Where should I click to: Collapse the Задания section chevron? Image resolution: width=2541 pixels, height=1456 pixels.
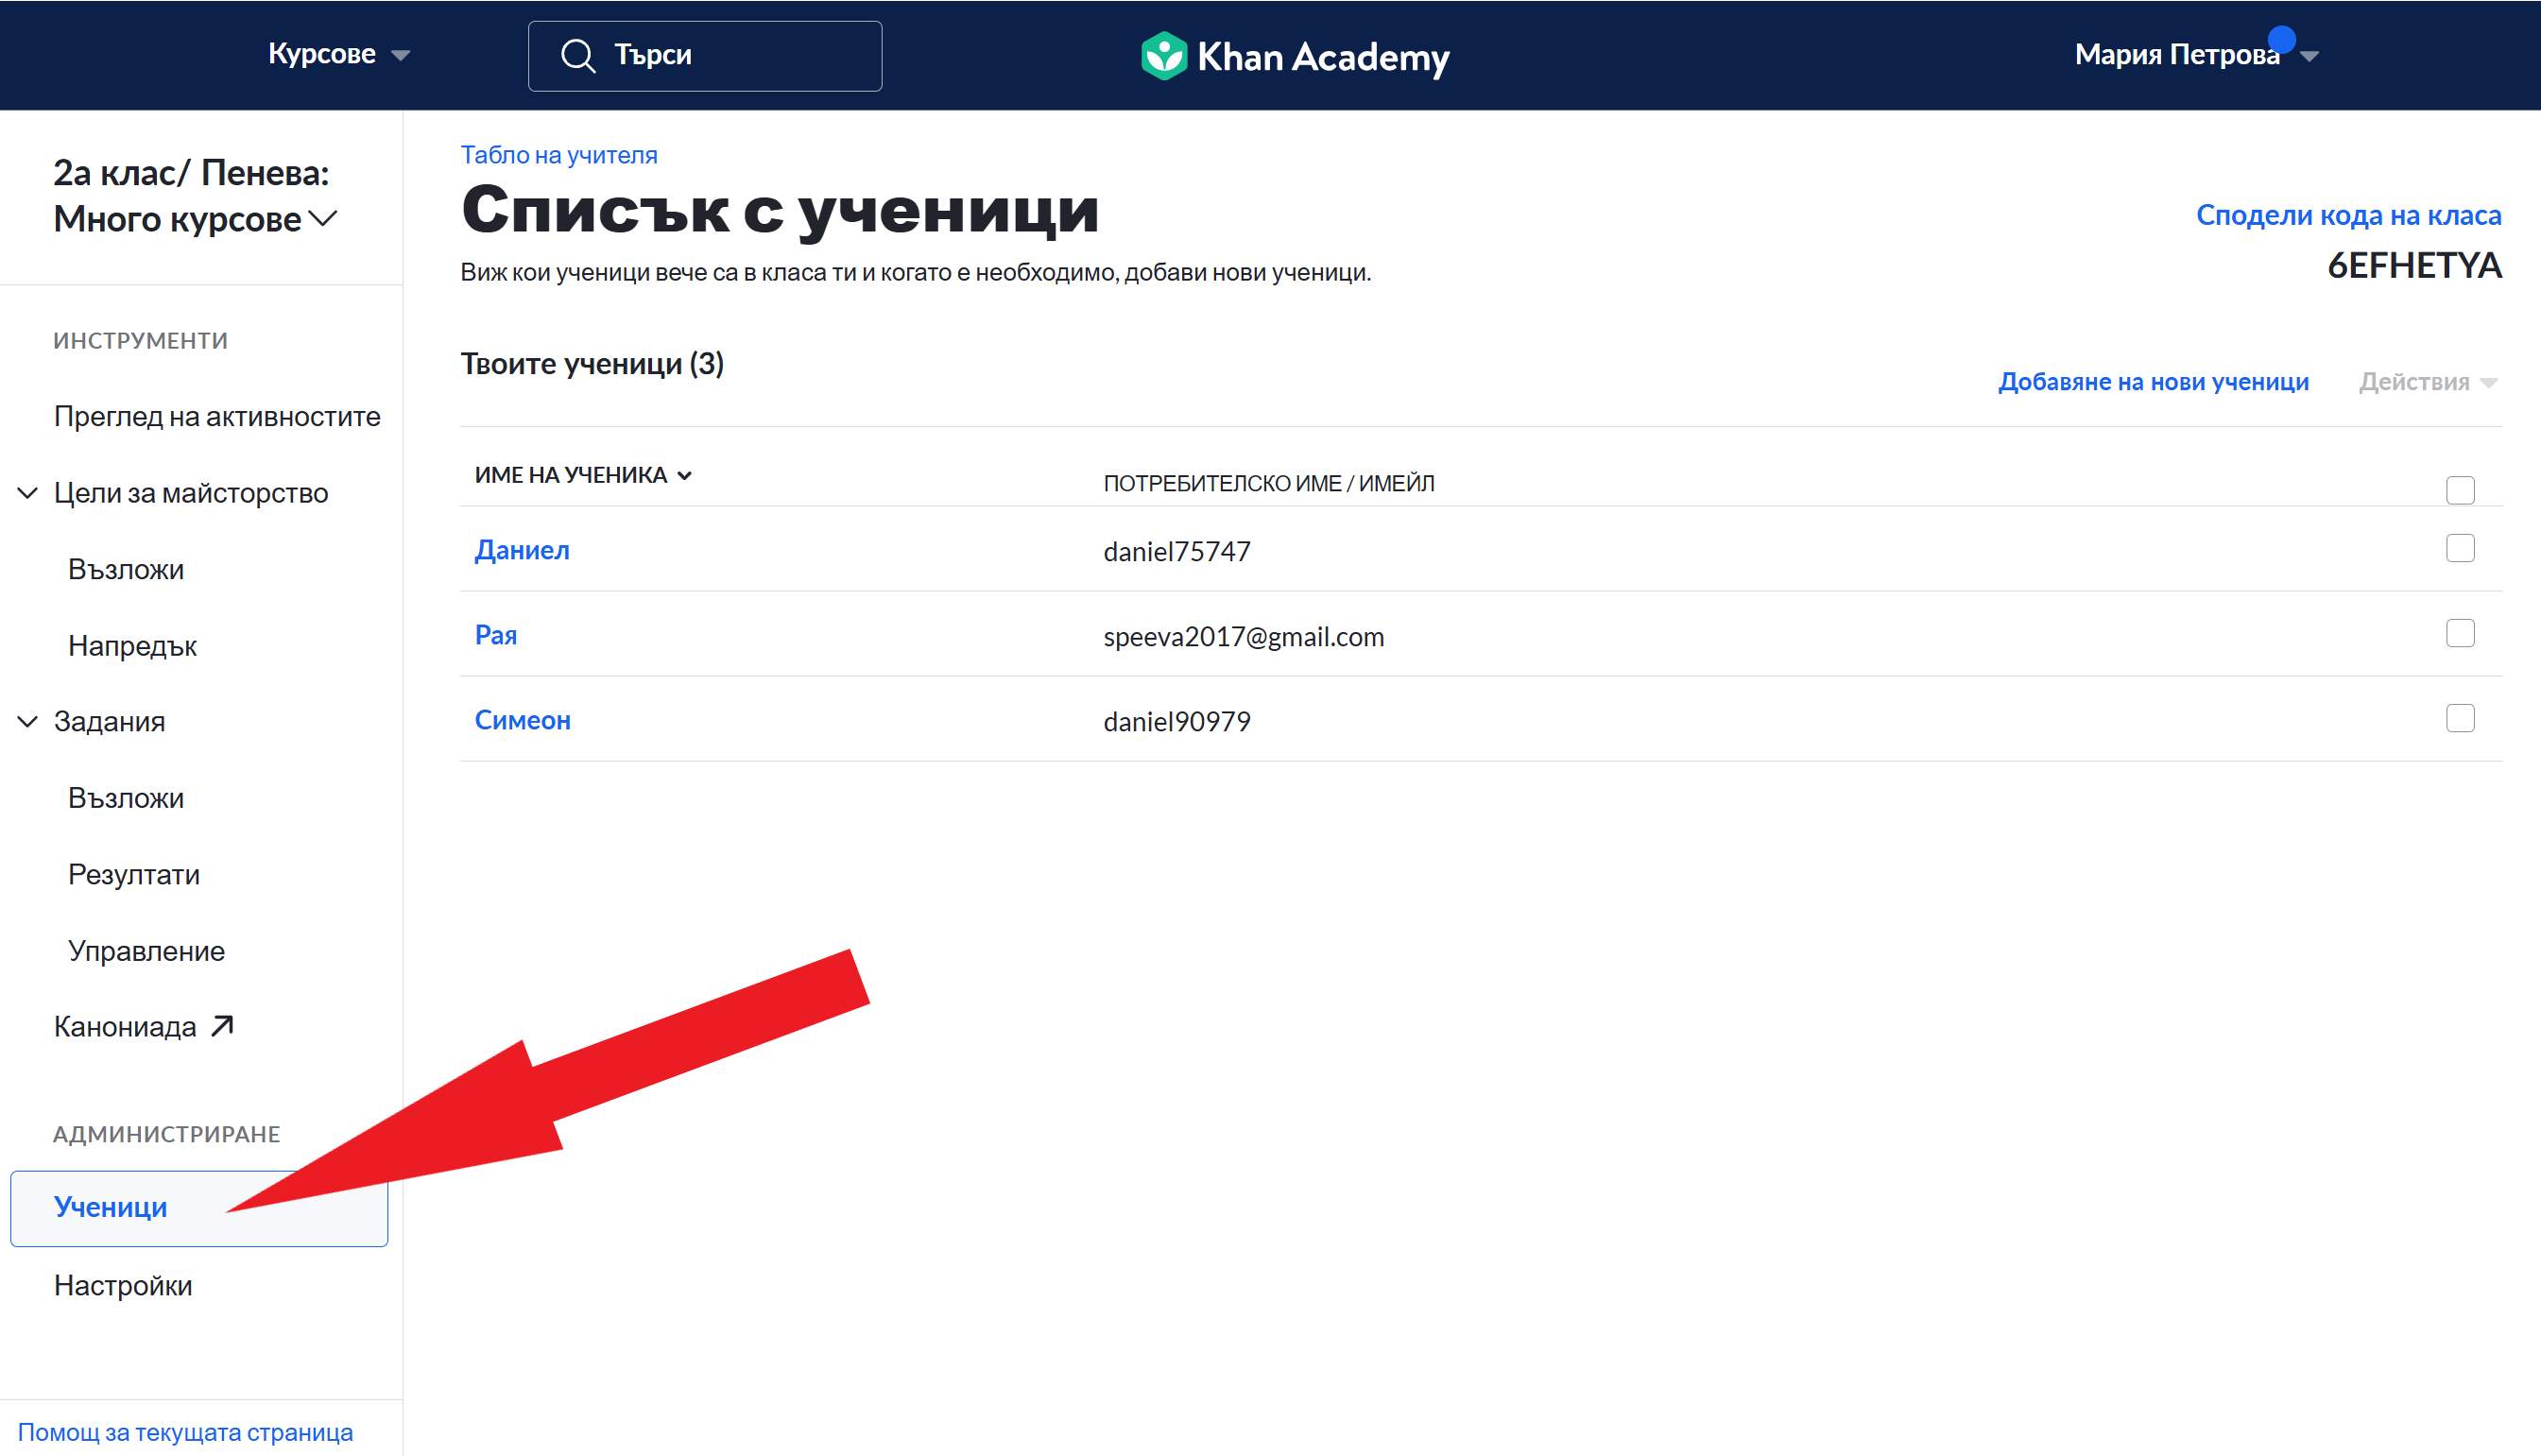click(x=28, y=721)
